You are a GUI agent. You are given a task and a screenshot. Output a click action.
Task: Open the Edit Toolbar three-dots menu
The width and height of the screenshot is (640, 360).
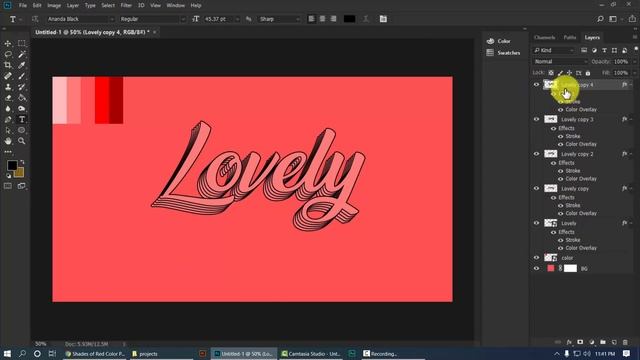click(x=8, y=152)
